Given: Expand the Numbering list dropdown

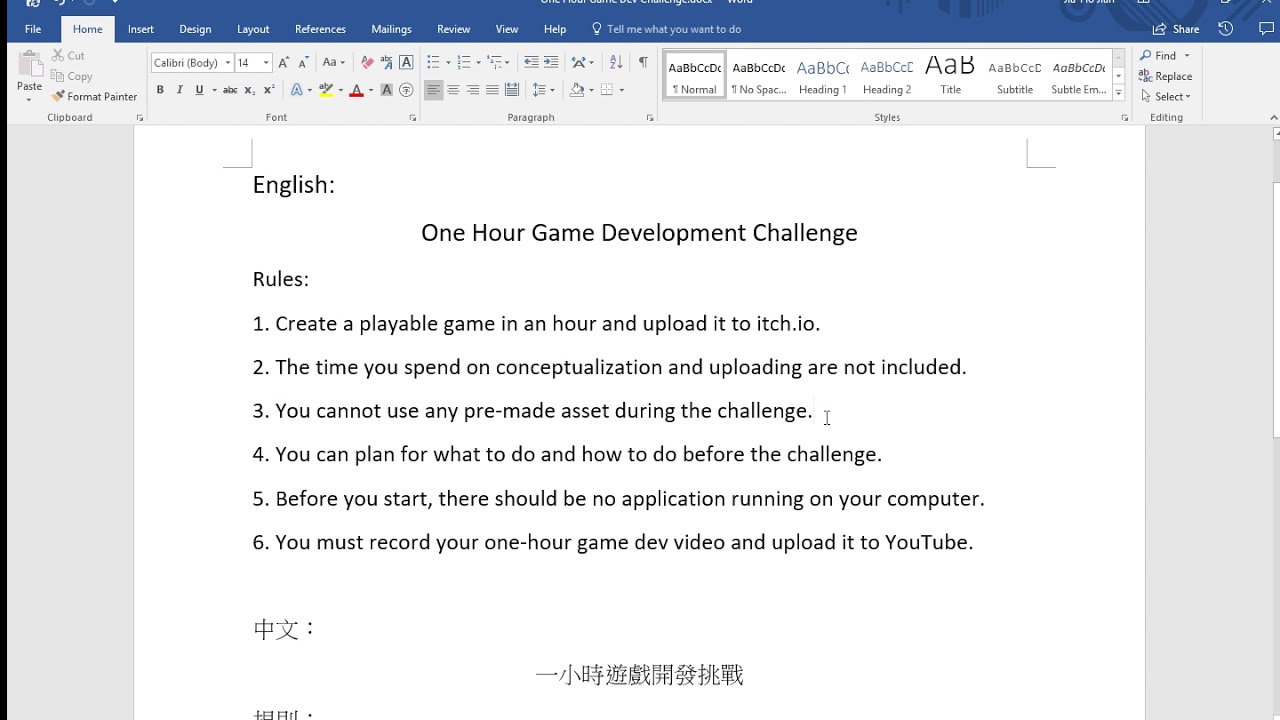Looking at the screenshot, I should 478,62.
